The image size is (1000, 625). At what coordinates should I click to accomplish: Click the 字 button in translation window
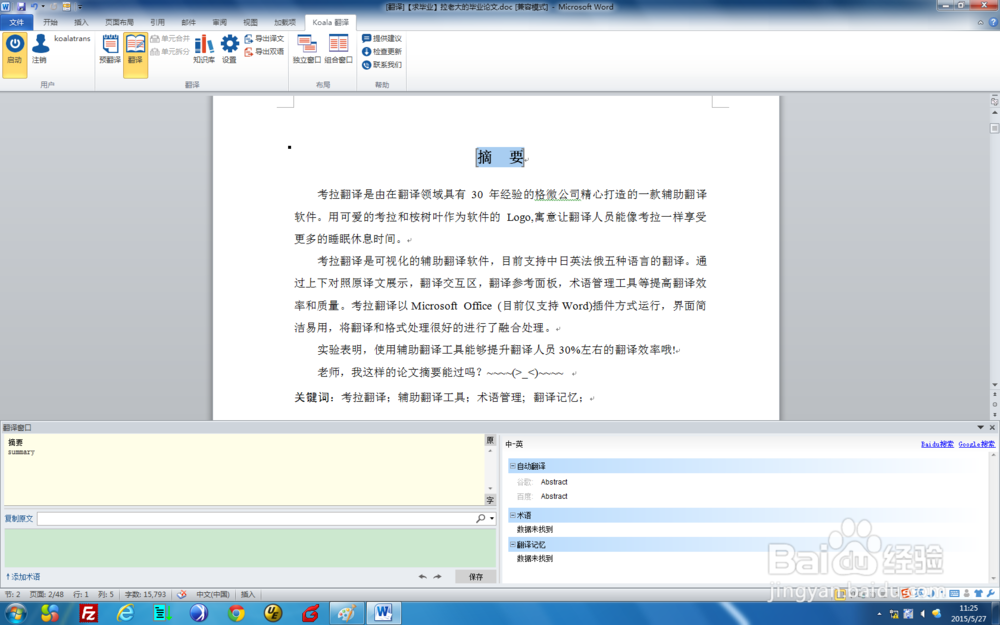coord(490,500)
